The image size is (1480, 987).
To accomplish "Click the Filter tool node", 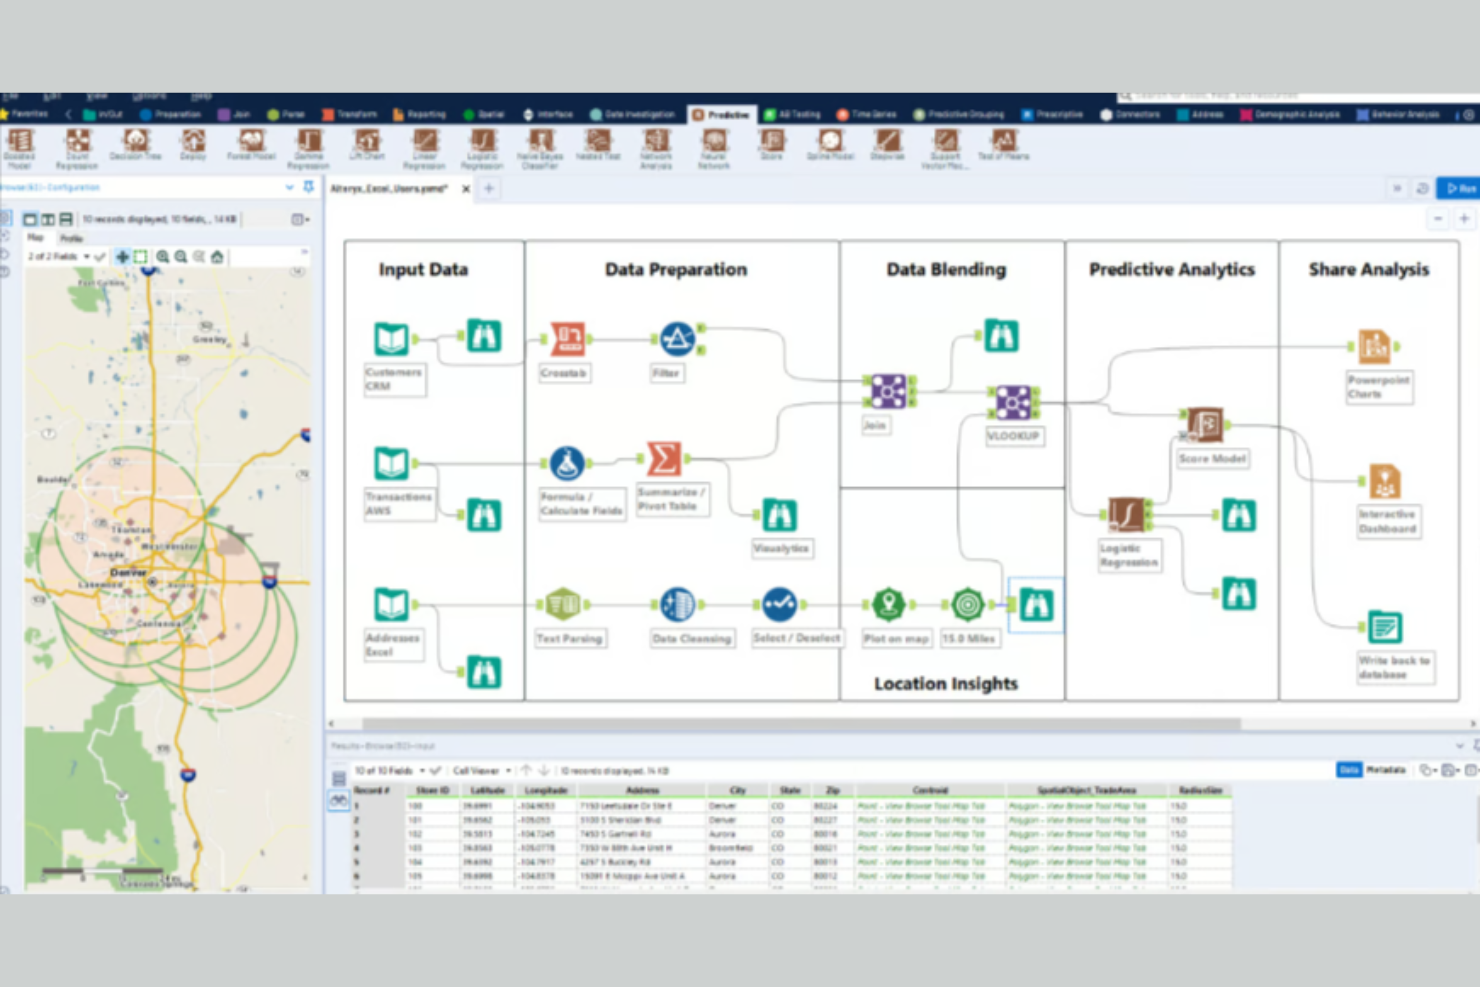I will click(677, 339).
